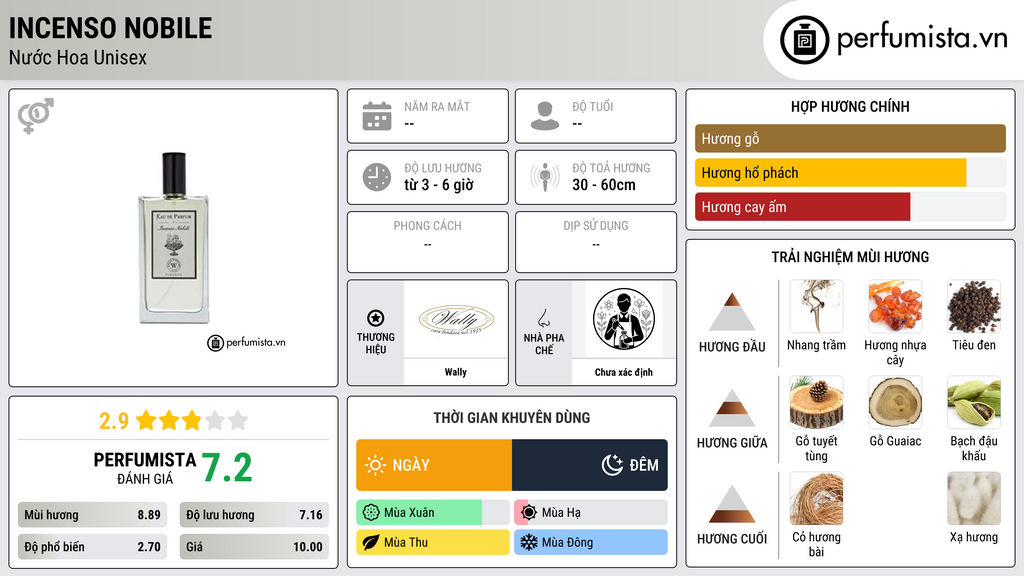The image size is (1024, 576).
Task: Click the first gold rating star
Action: [x=146, y=420]
